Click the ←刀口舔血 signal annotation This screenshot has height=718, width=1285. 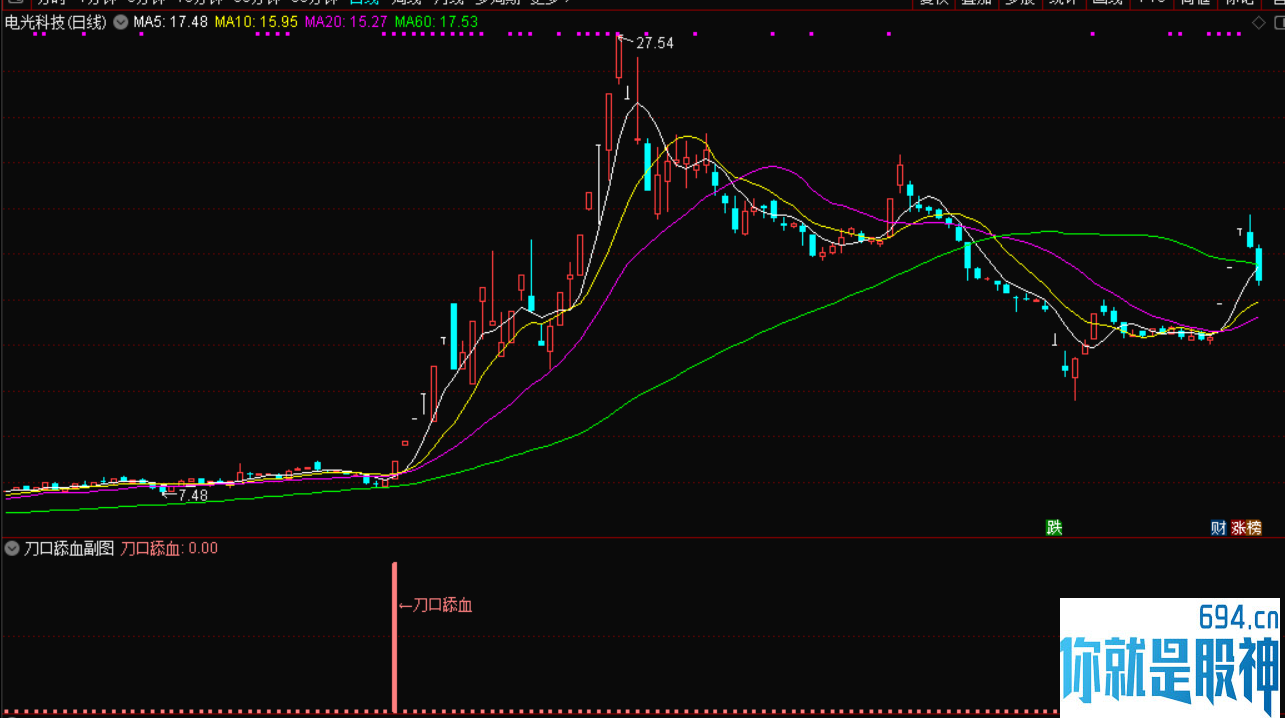(x=435, y=604)
